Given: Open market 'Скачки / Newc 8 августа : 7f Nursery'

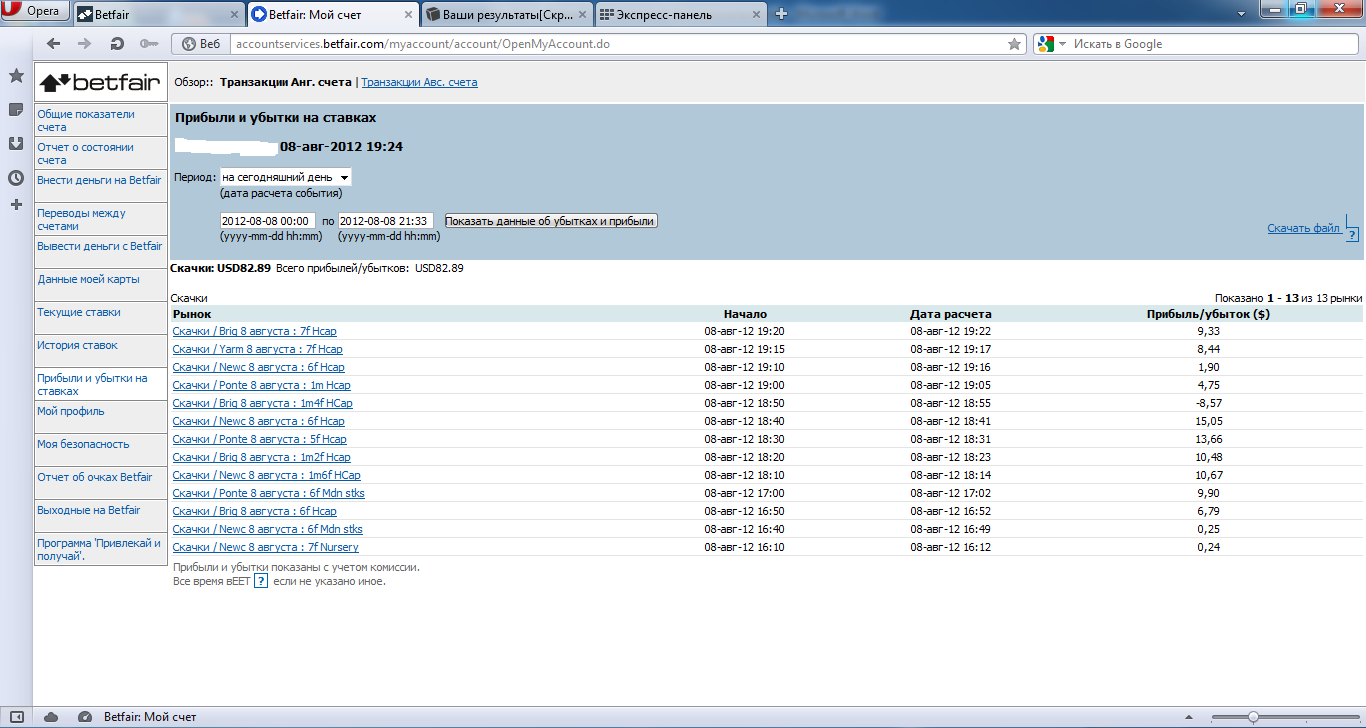Looking at the screenshot, I should coord(265,547).
